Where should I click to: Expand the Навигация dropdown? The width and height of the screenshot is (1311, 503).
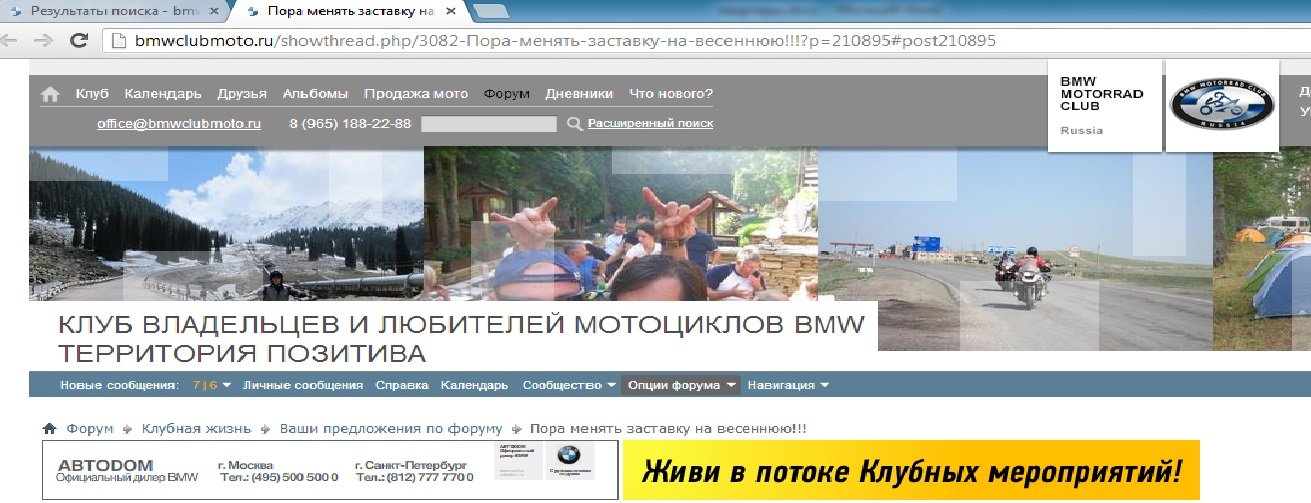[788, 385]
